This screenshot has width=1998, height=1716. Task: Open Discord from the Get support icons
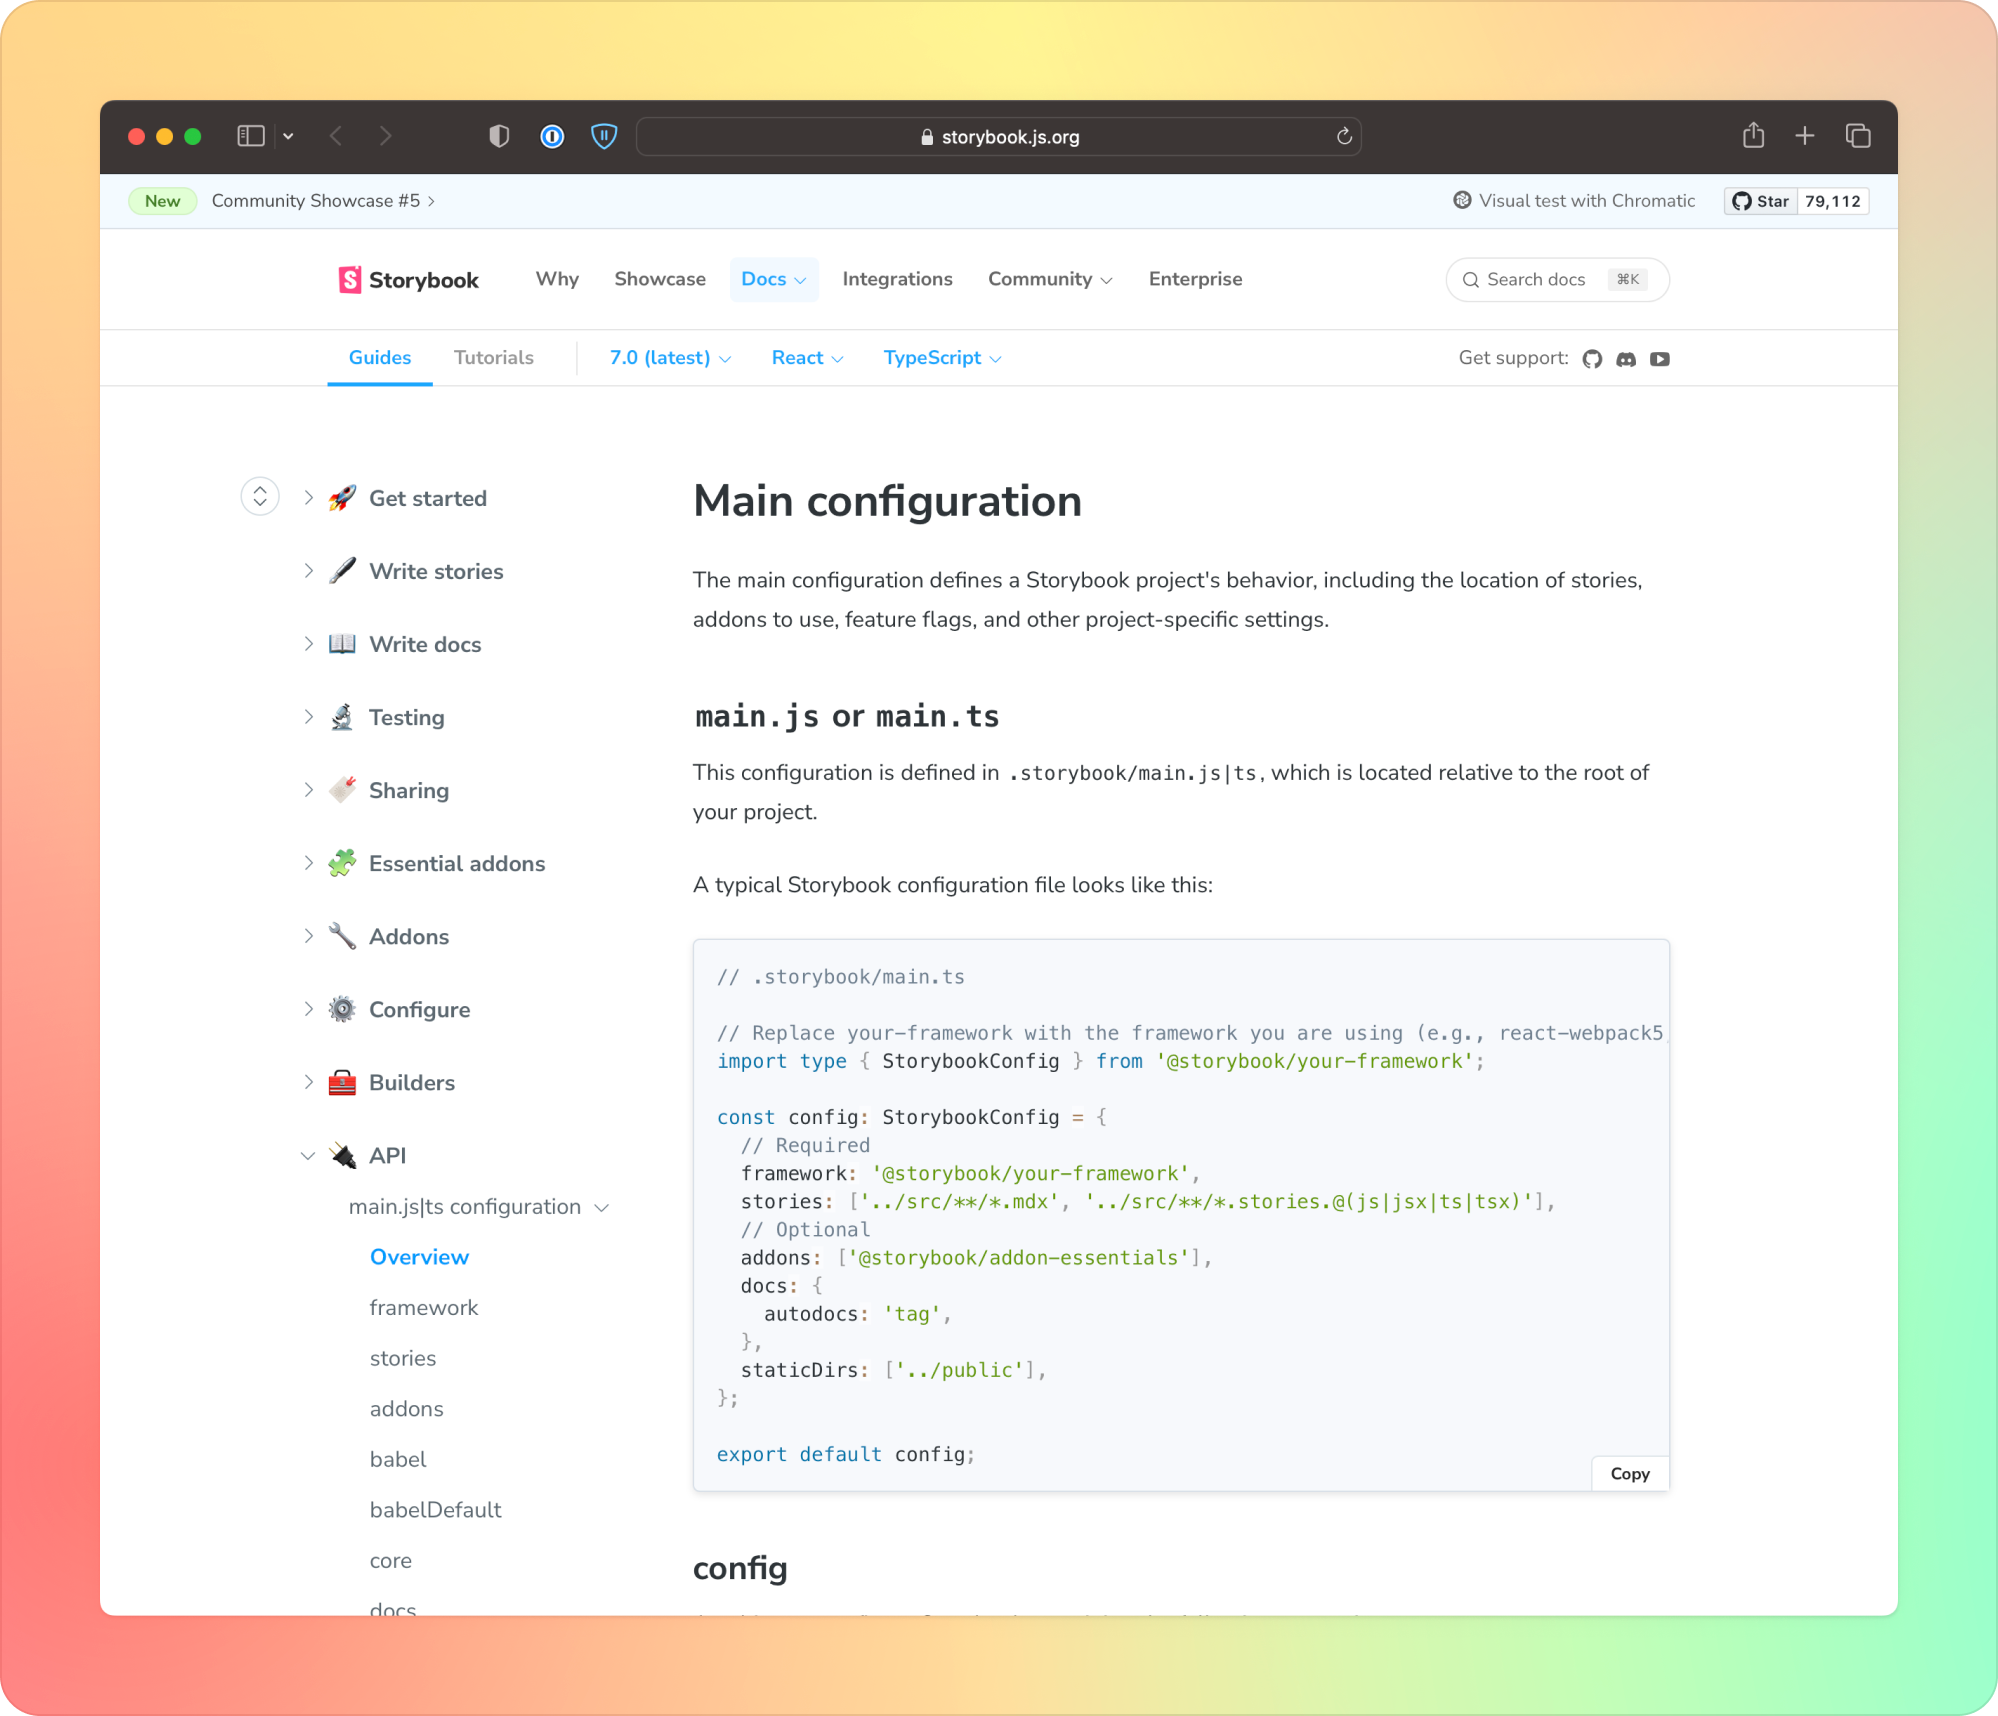1626,359
